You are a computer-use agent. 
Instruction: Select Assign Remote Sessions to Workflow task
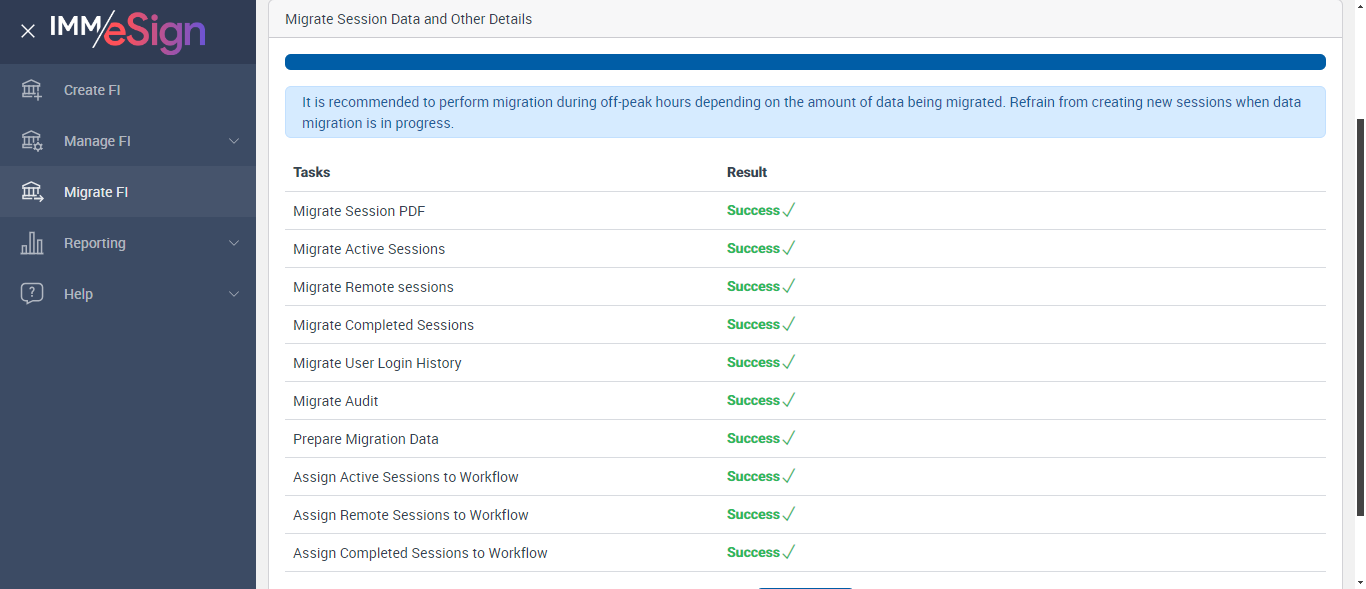[x=411, y=515]
